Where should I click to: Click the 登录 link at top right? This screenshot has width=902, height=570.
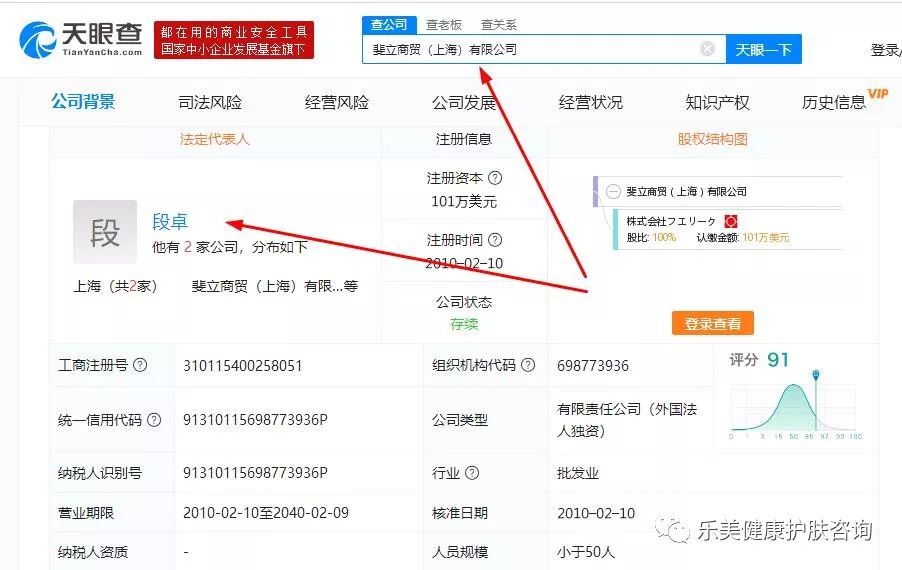pyautogui.click(x=886, y=50)
